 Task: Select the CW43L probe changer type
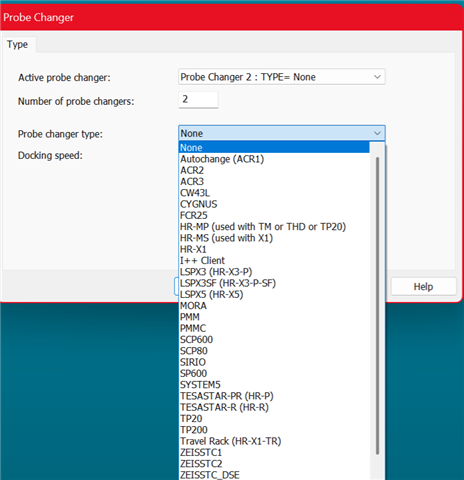click(x=274, y=193)
